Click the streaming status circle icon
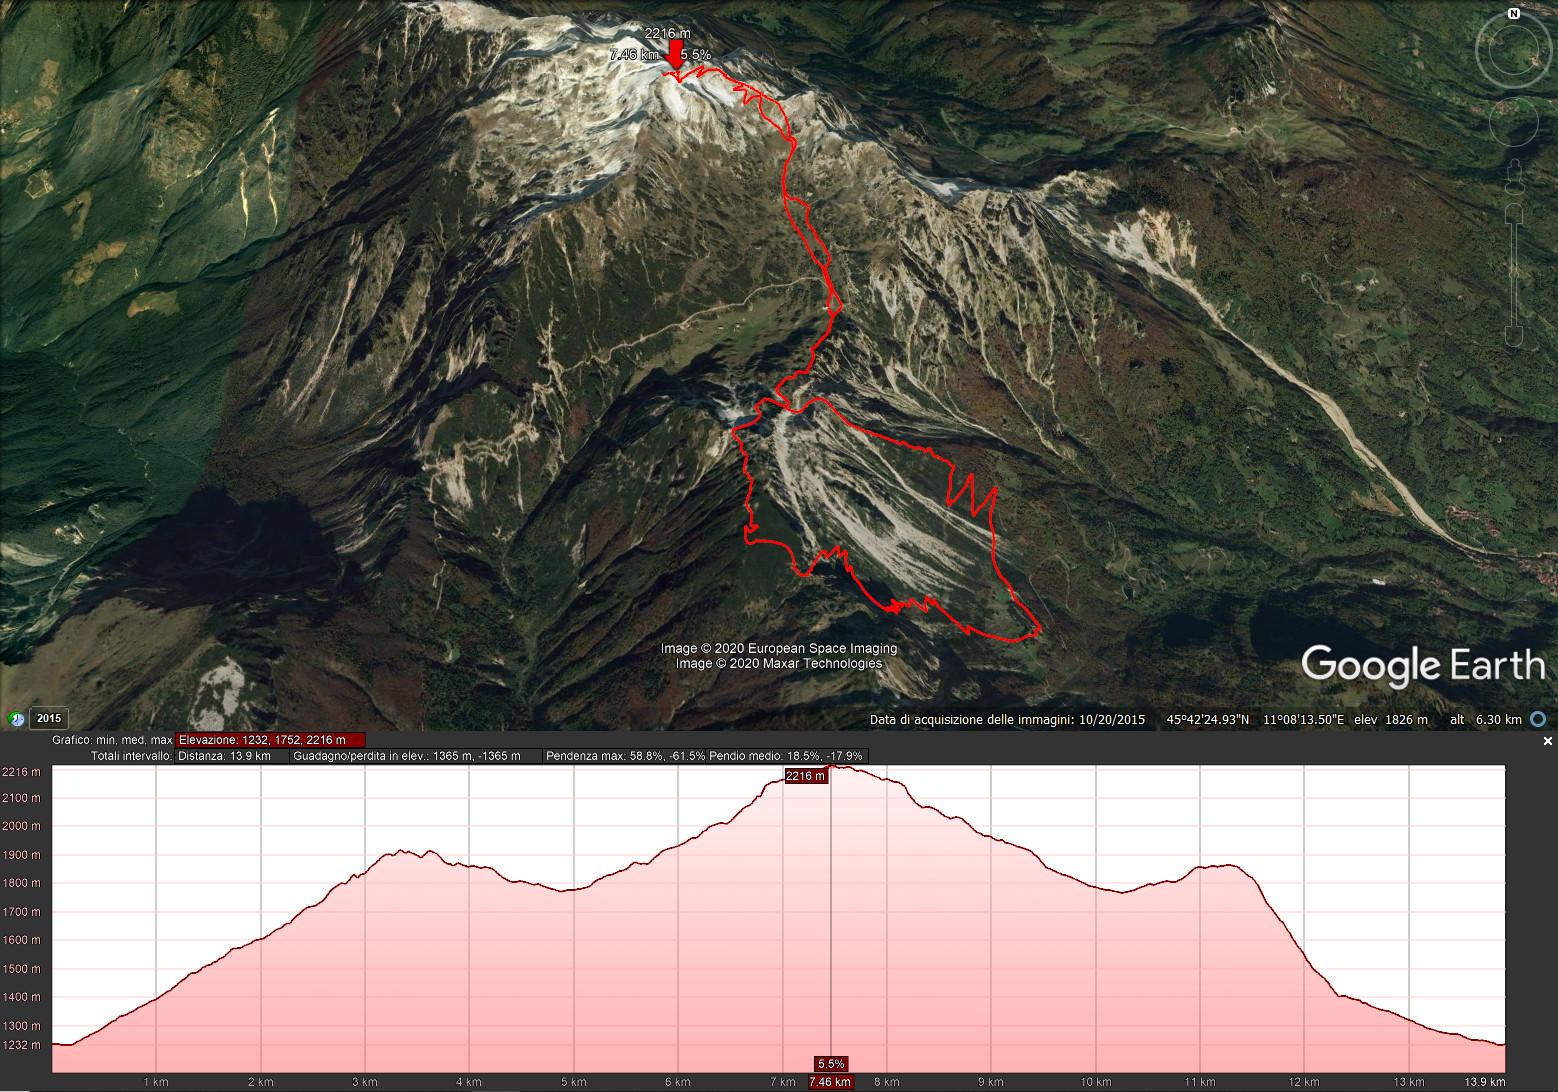1558x1092 pixels. [x=1538, y=719]
